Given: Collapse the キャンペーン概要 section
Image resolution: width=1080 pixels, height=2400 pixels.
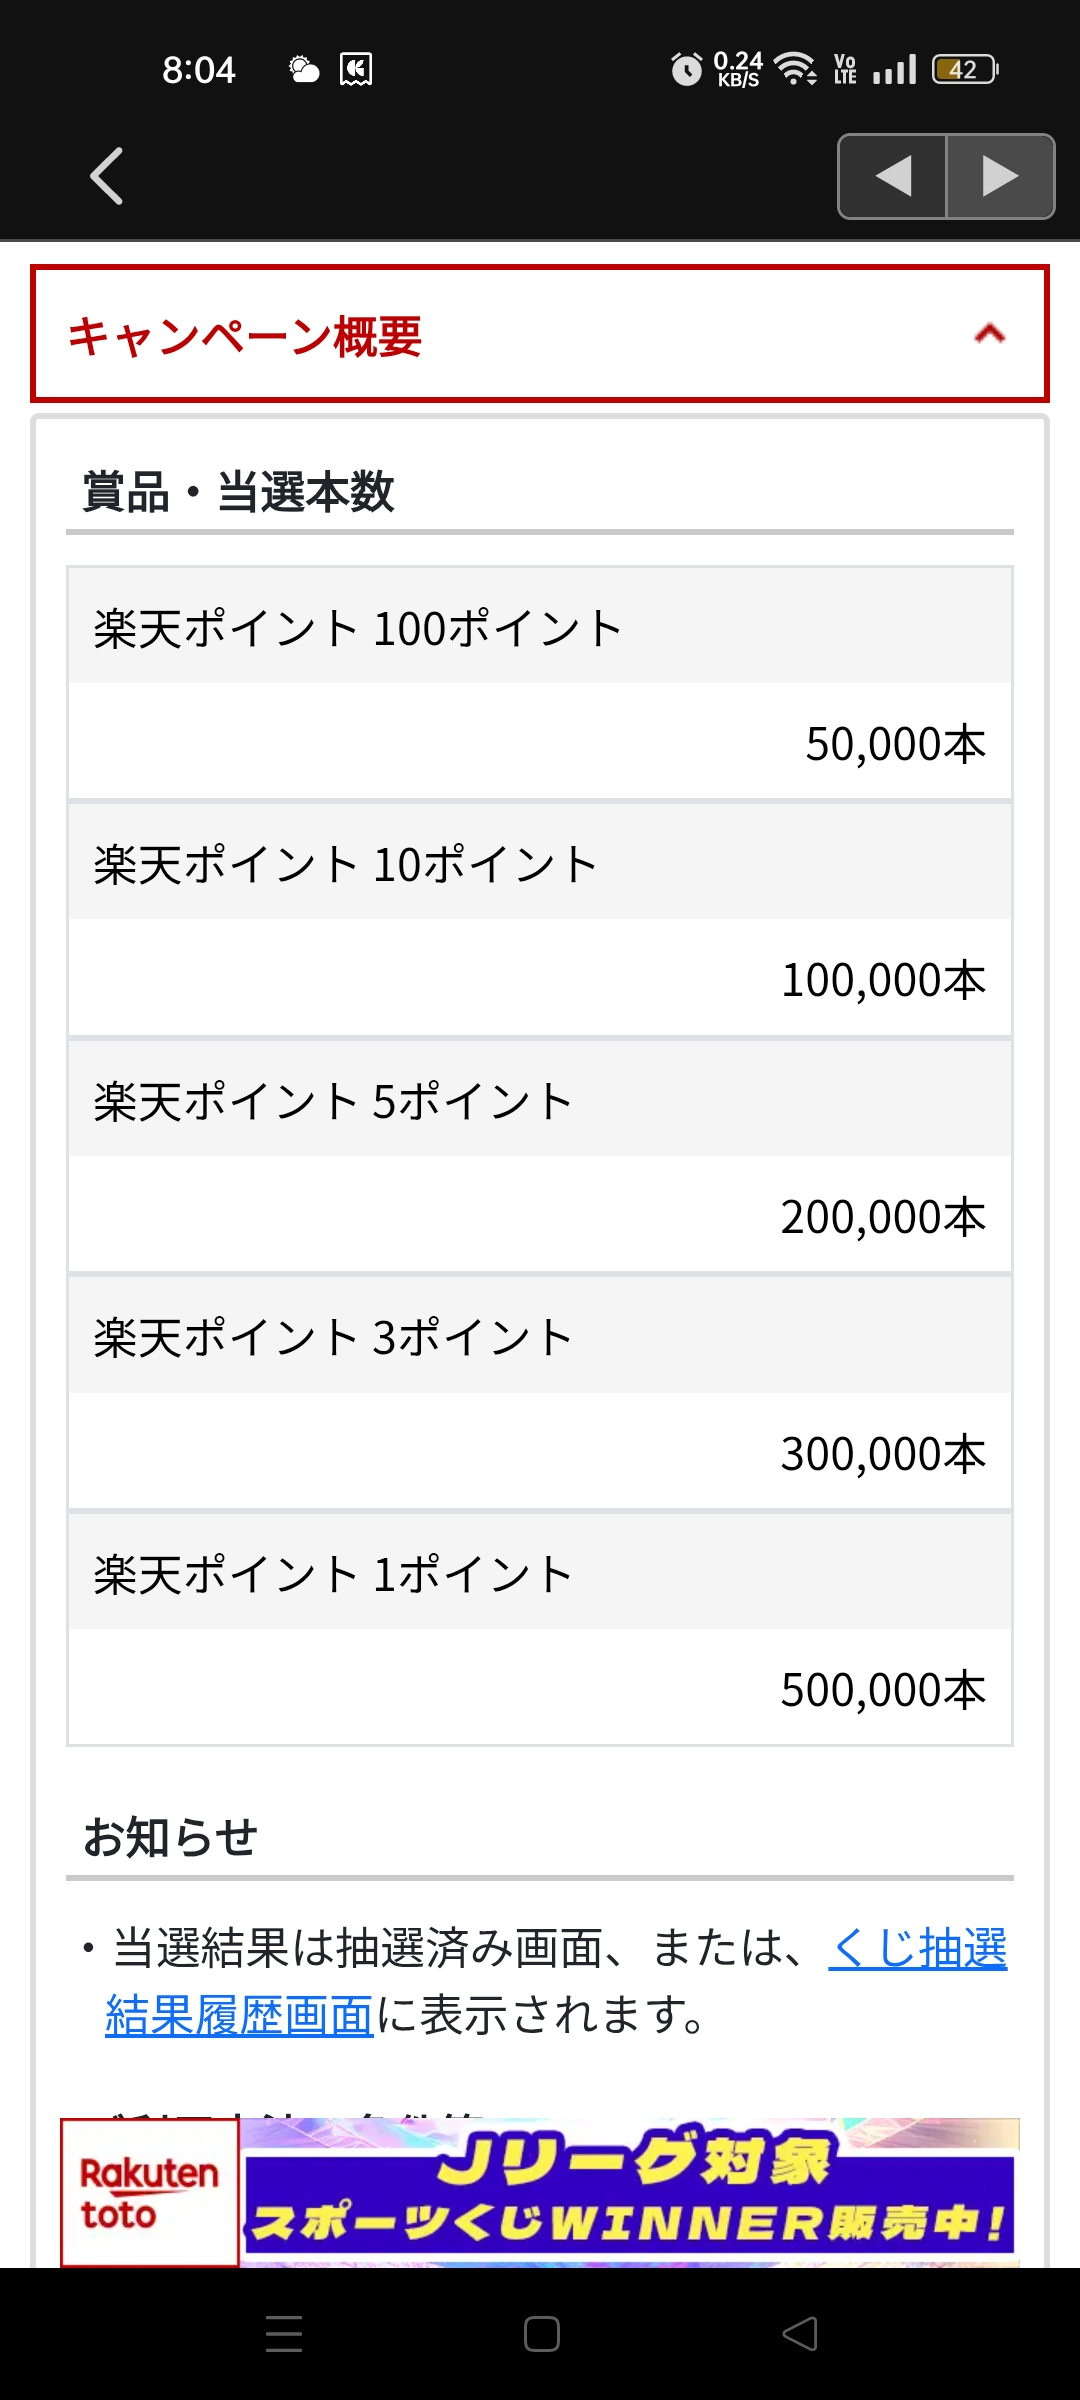Looking at the screenshot, I should [x=540, y=334].
